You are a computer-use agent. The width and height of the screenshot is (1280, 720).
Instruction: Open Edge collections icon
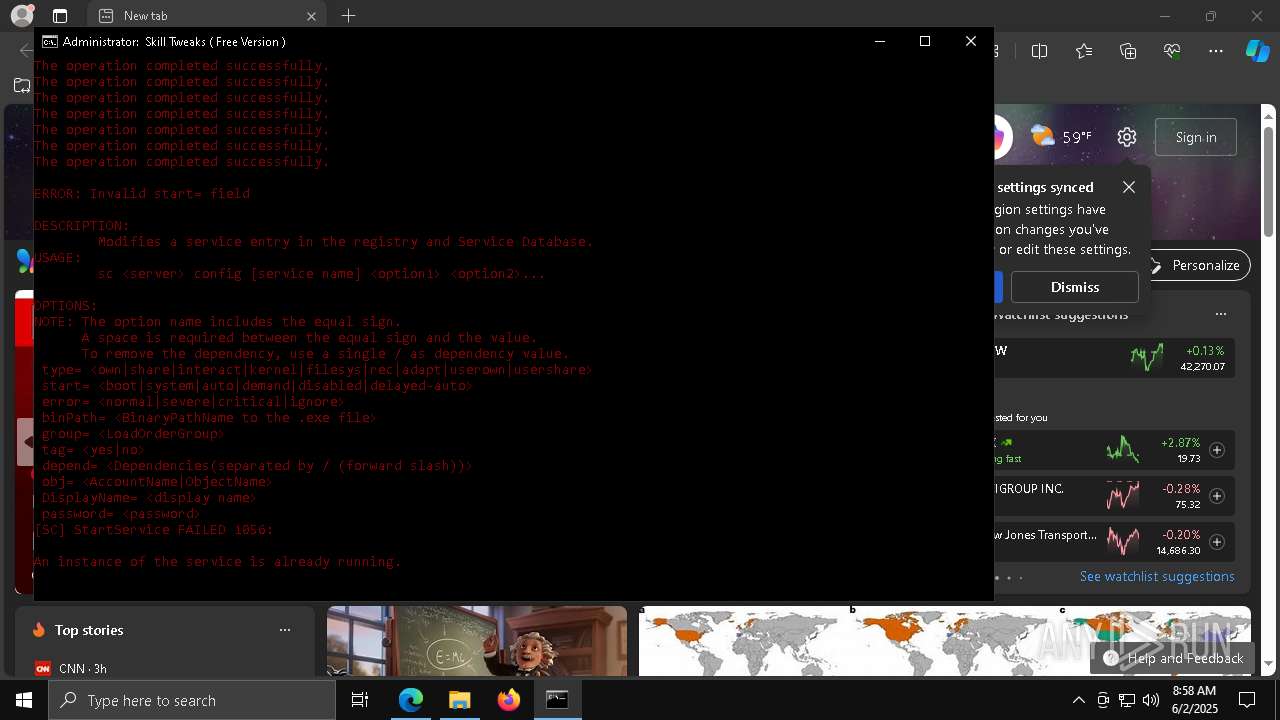(1128, 51)
